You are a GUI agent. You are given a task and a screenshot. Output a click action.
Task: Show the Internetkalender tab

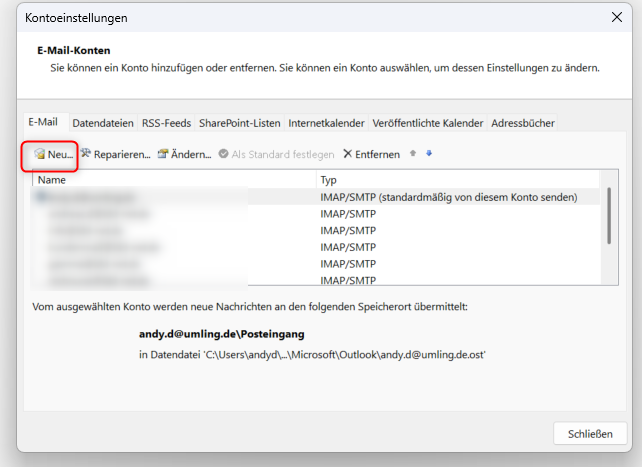click(326, 123)
